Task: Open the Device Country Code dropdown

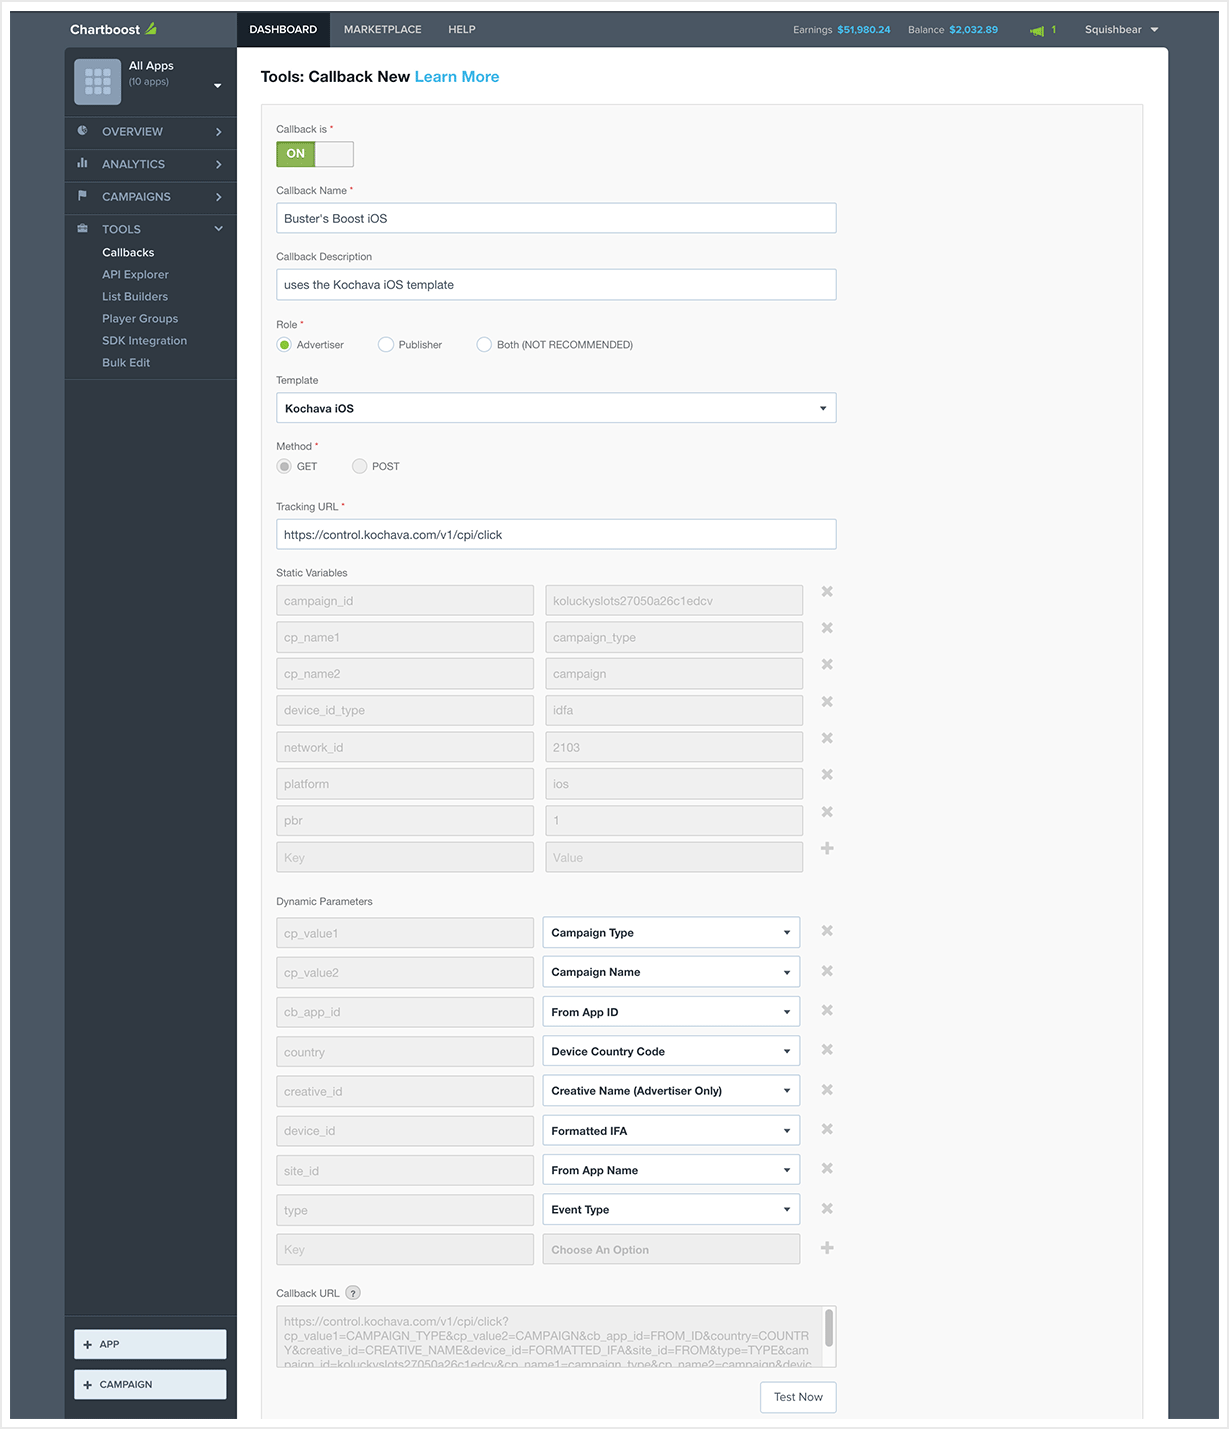Action: (671, 1051)
